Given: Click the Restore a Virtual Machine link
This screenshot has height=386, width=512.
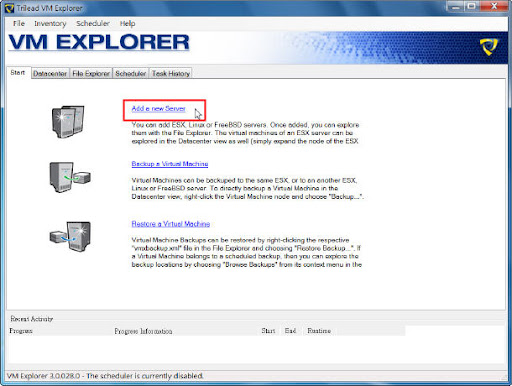Looking at the screenshot, I should 171,224.
